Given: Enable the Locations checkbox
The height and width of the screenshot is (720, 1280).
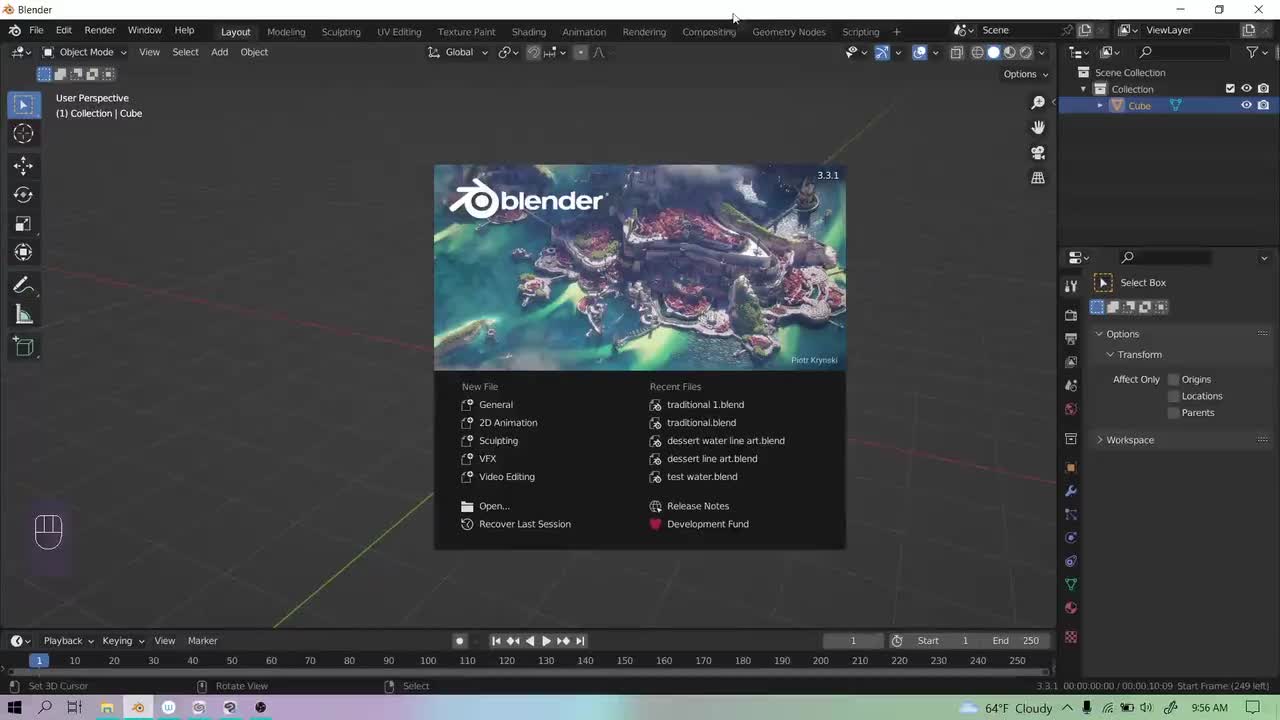Looking at the screenshot, I should [x=1174, y=396].
